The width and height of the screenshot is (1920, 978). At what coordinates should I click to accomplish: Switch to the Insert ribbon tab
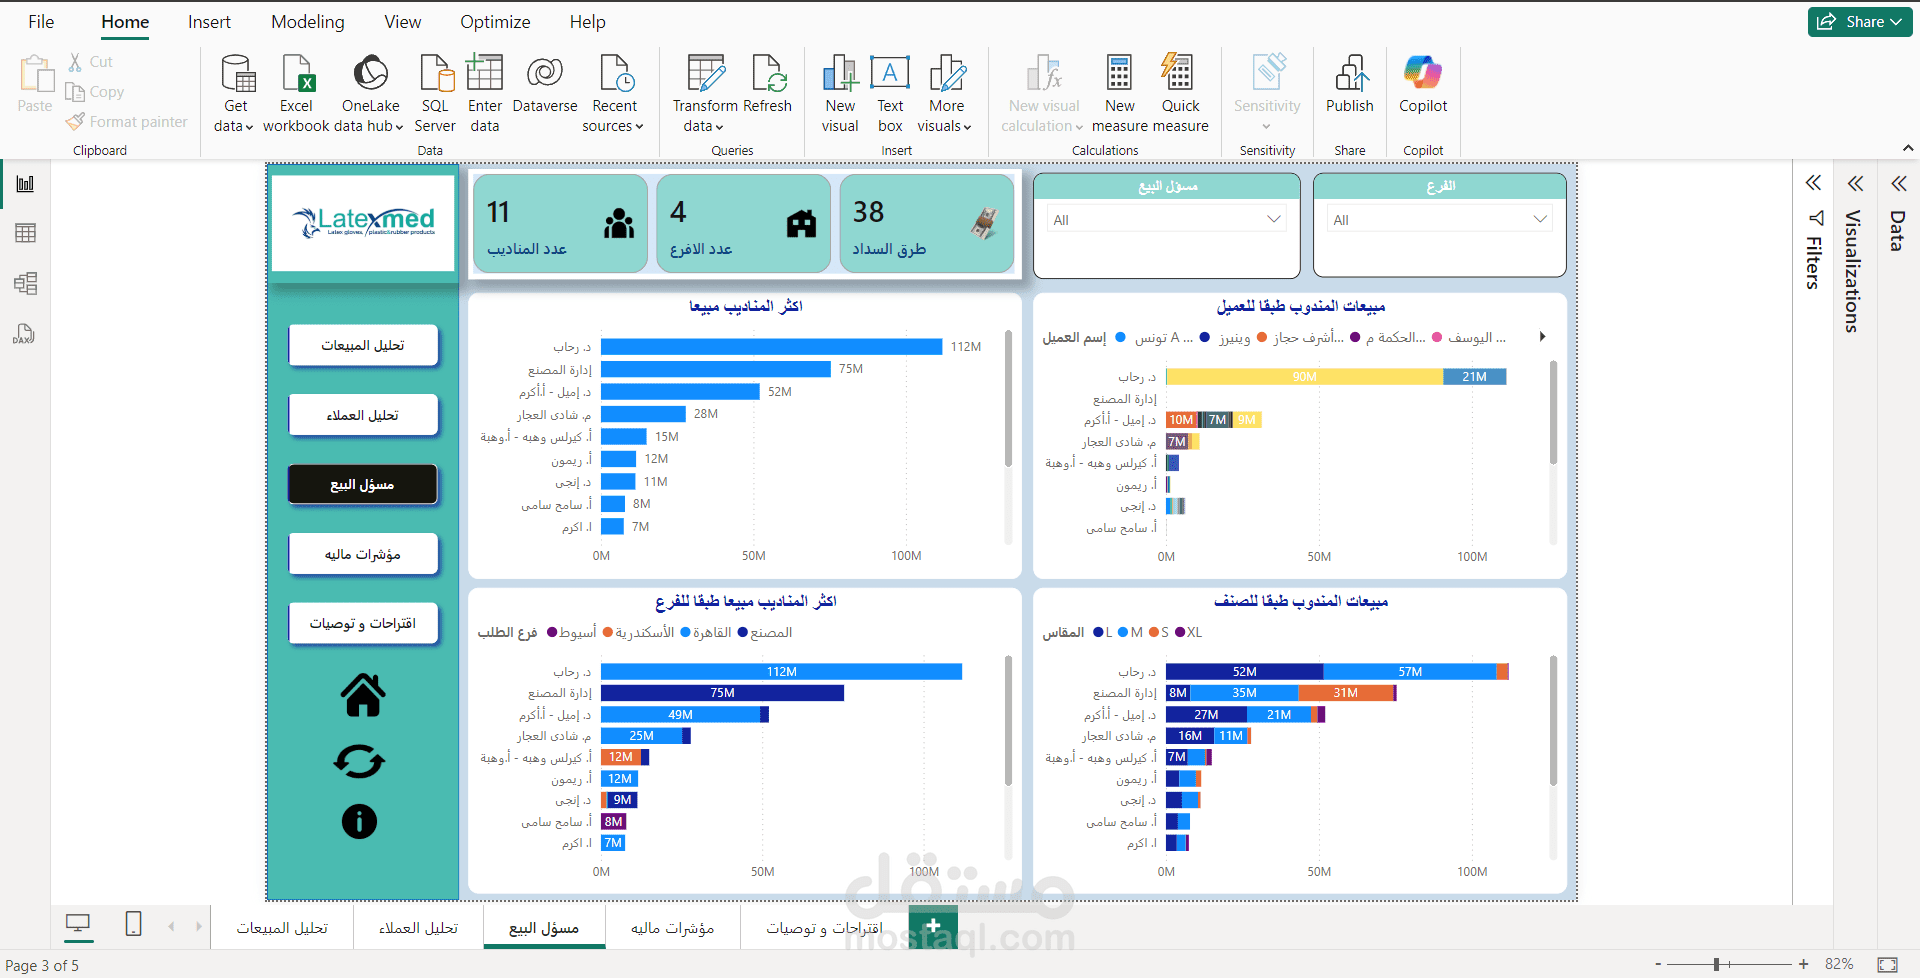coord(209,22)
